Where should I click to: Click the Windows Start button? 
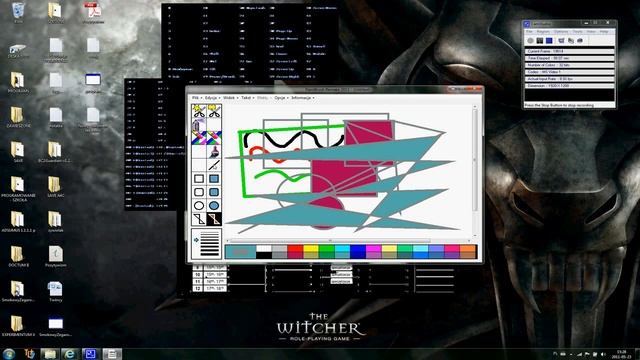pyautogui.click(x=9, y=353)
